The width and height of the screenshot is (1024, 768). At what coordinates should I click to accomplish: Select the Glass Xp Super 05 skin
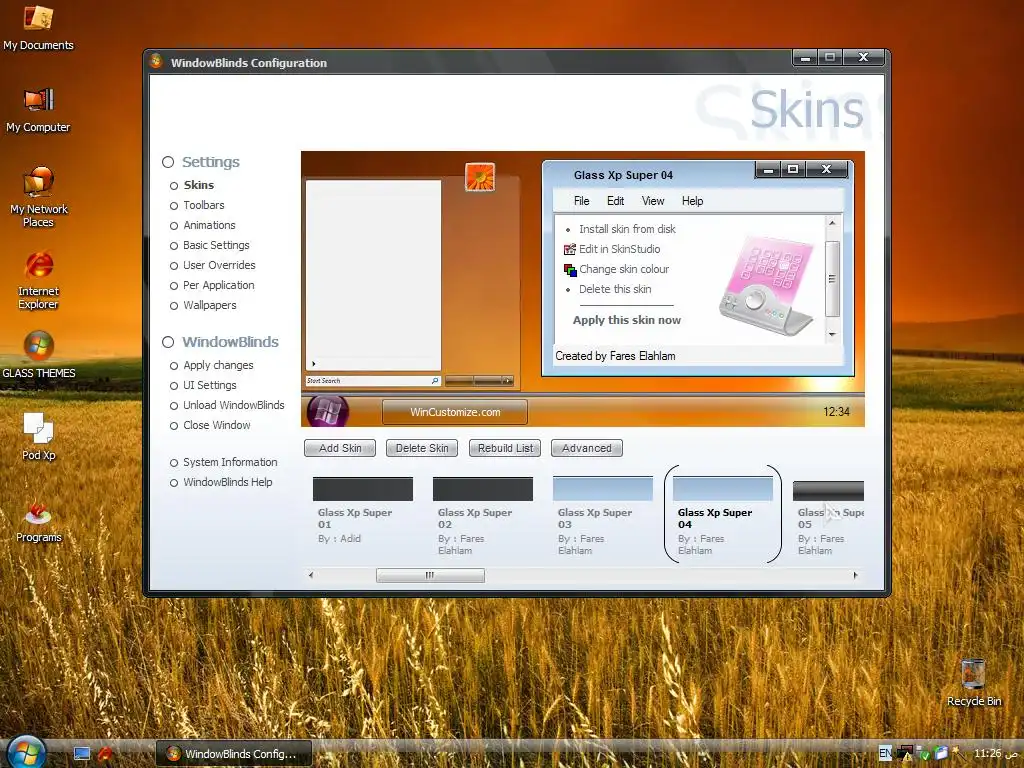click(828, 519)
